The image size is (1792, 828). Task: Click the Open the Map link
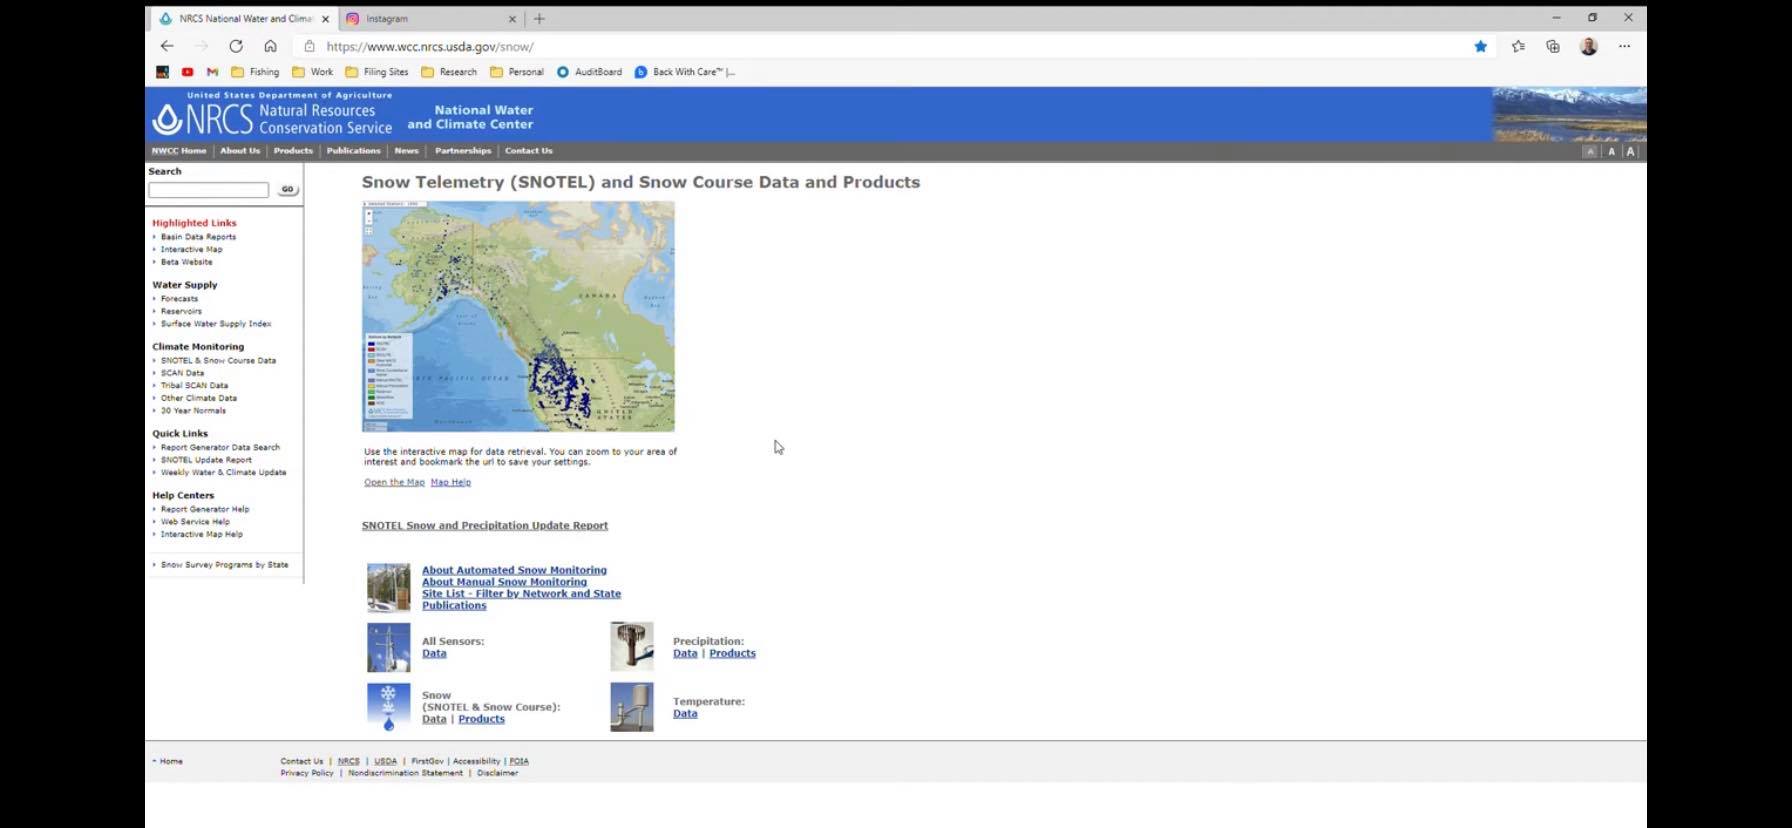[x=394, y=482]
